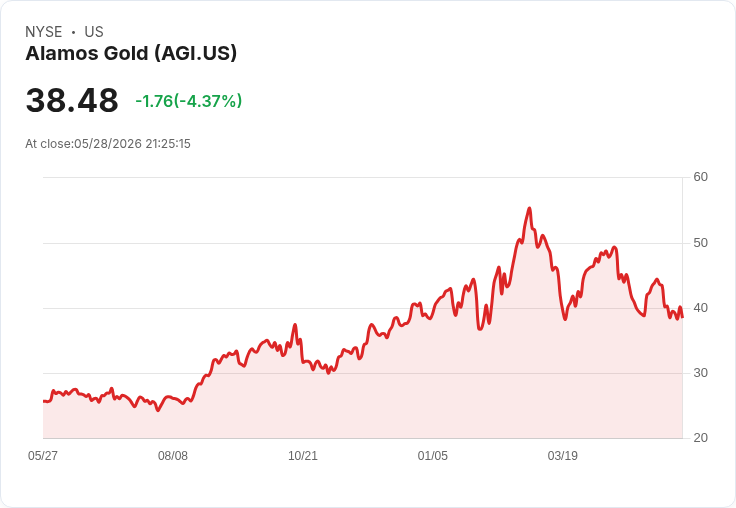736x508 pixels.
Task: Click the 08/08 date axis label
Action: pyautogui.click(x=173, y=455)
